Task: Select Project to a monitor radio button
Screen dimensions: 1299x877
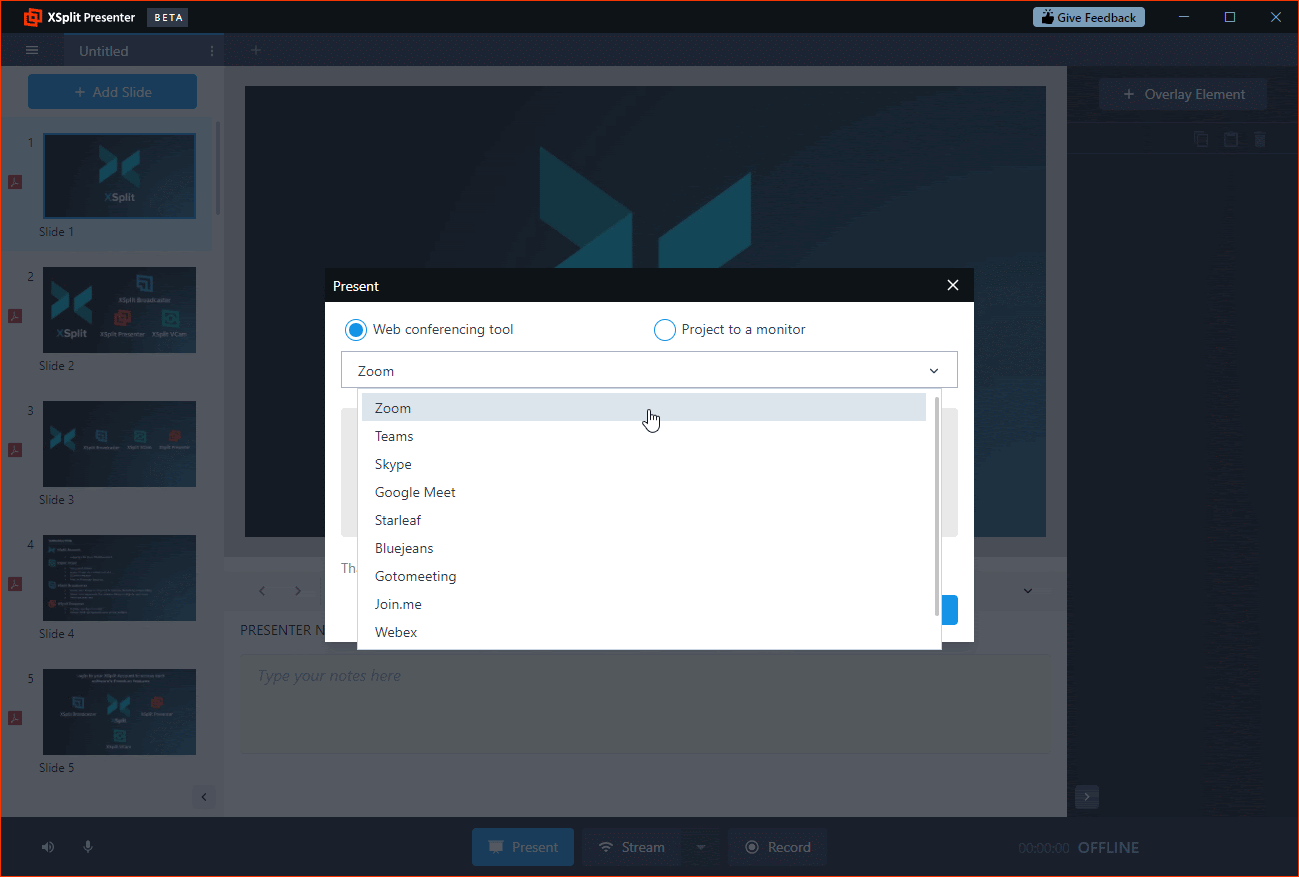Action: (664, 330)
